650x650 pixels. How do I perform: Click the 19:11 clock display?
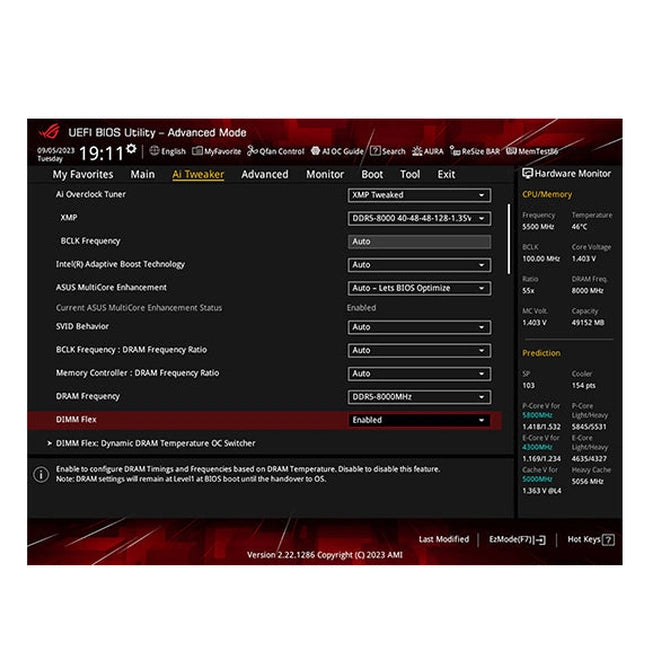click(x=101, y=153)
